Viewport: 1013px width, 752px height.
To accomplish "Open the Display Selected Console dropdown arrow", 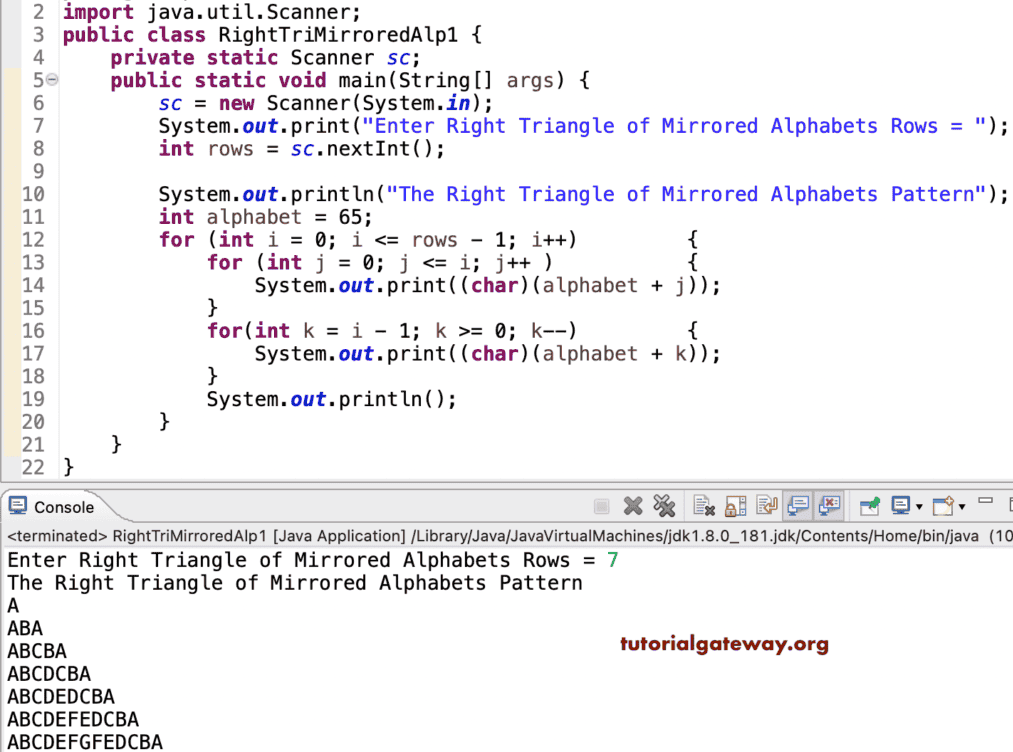I will (919, 507).
